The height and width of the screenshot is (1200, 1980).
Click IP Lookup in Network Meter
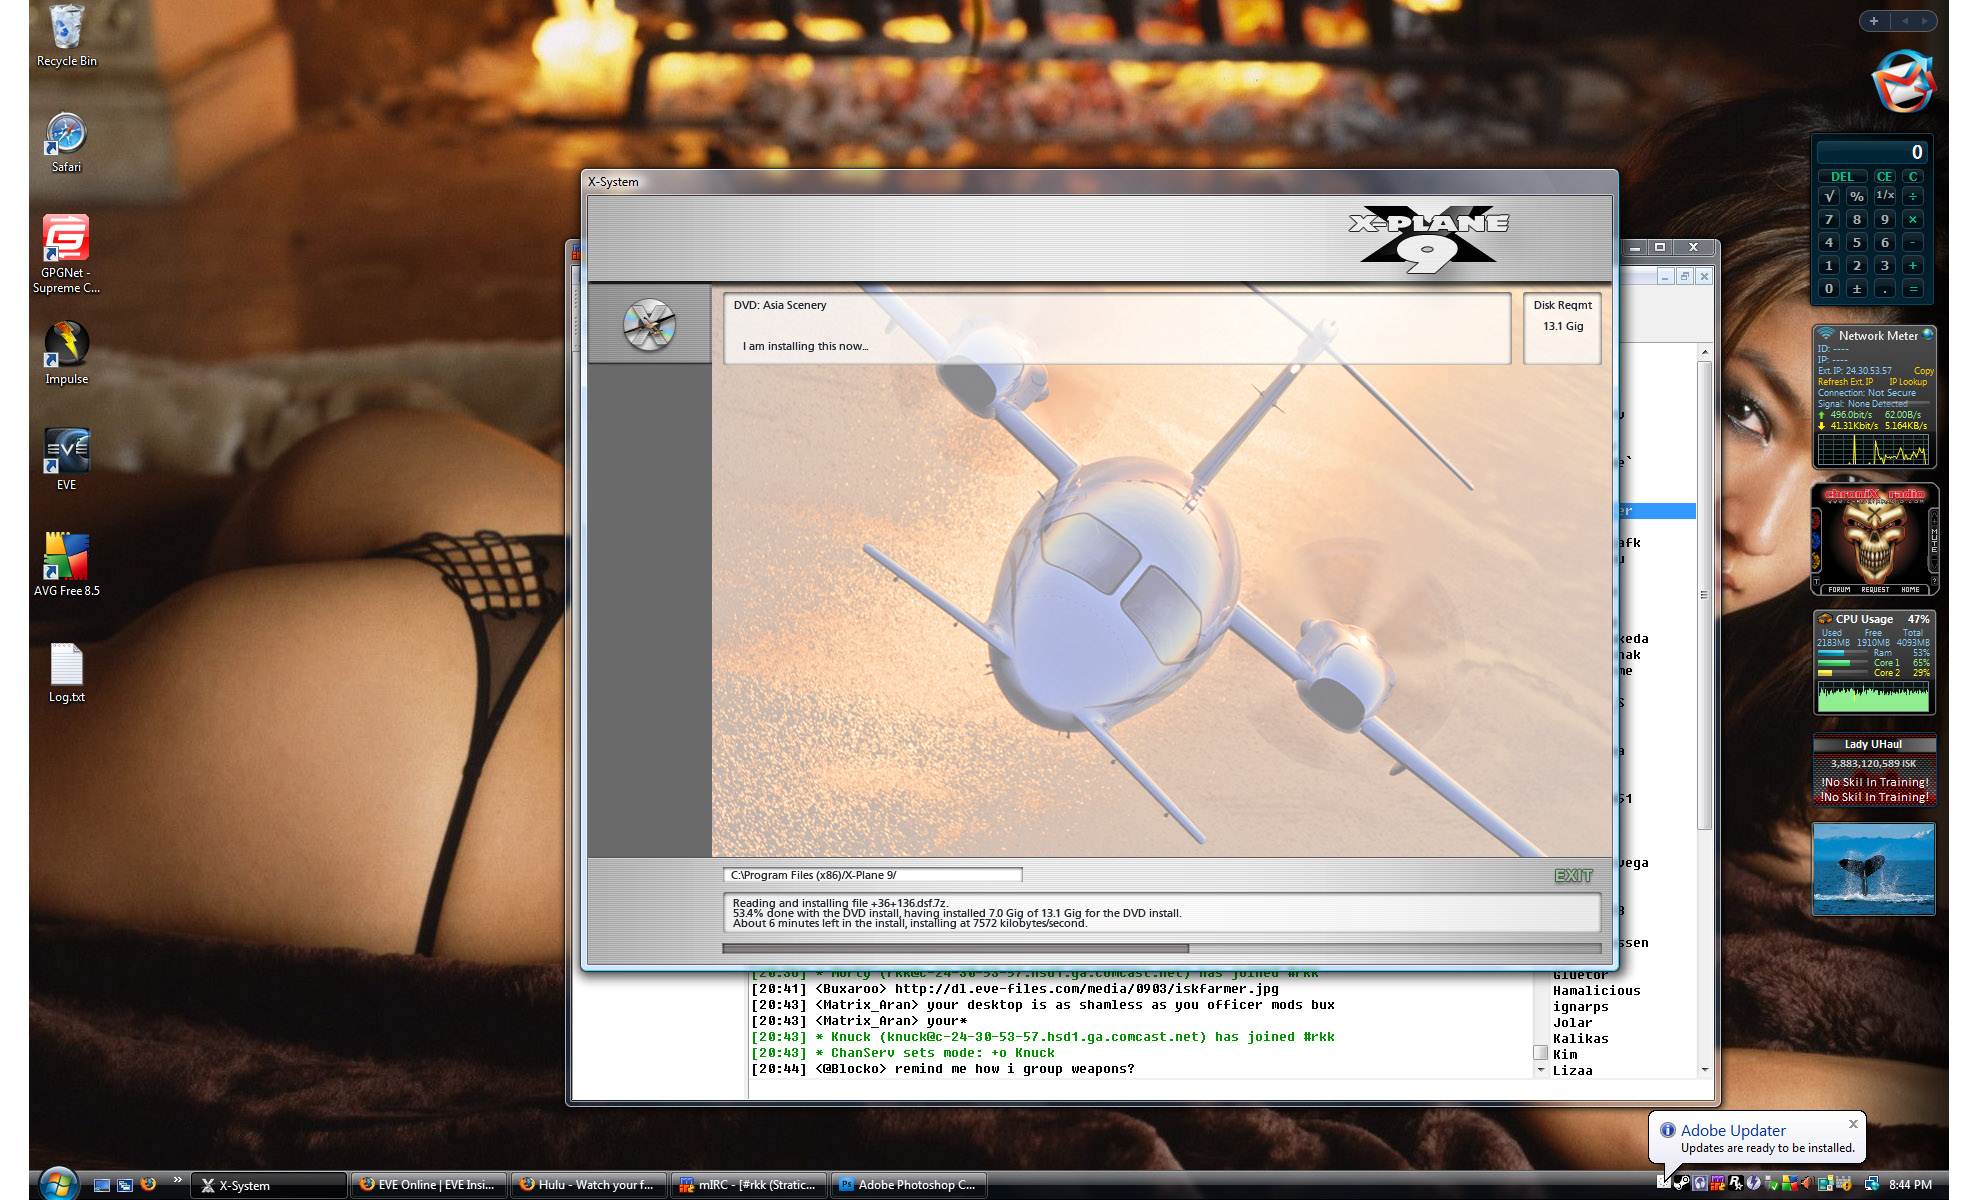[x=1908, y=382]
